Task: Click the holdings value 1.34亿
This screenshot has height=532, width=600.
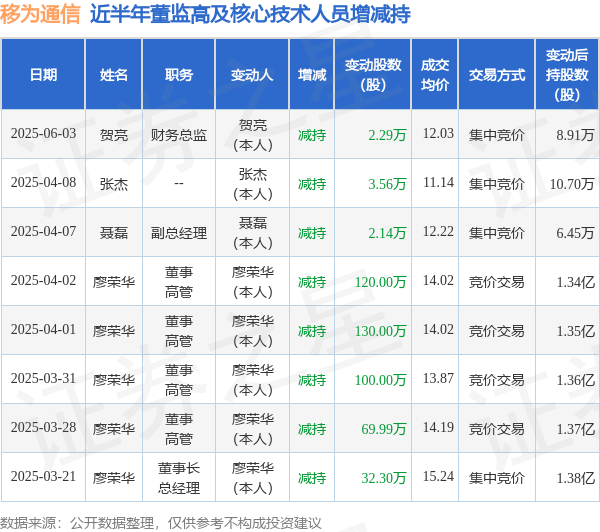Action: tap(576, 282)
